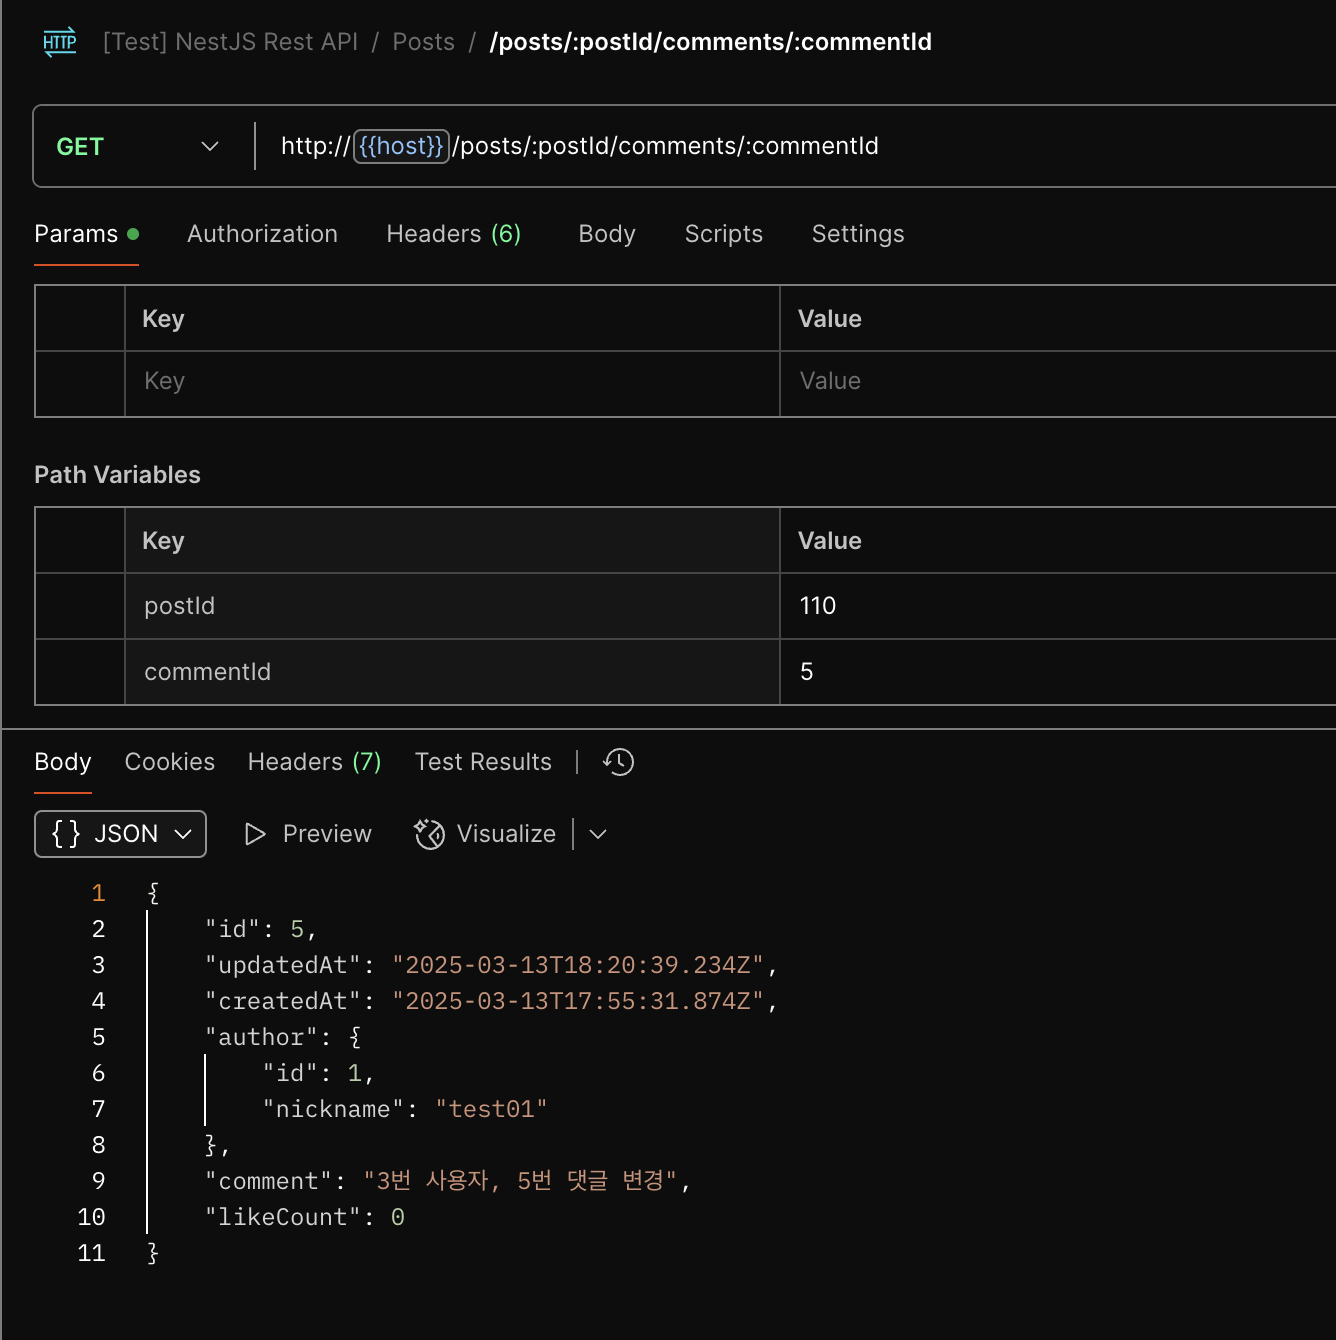
Task: Click the nickname value "test01"
Action: (491, 1109)
